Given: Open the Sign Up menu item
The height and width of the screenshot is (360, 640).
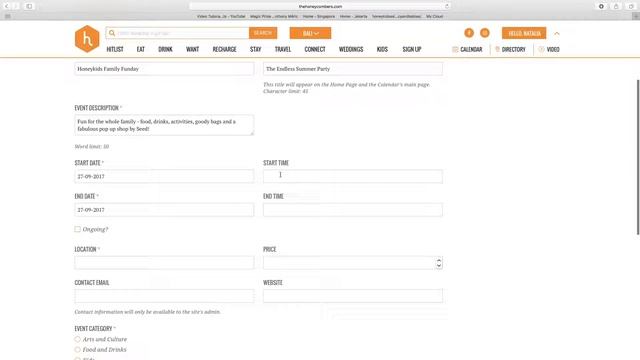Looking at the screenshot, I should tap(411, 49).
